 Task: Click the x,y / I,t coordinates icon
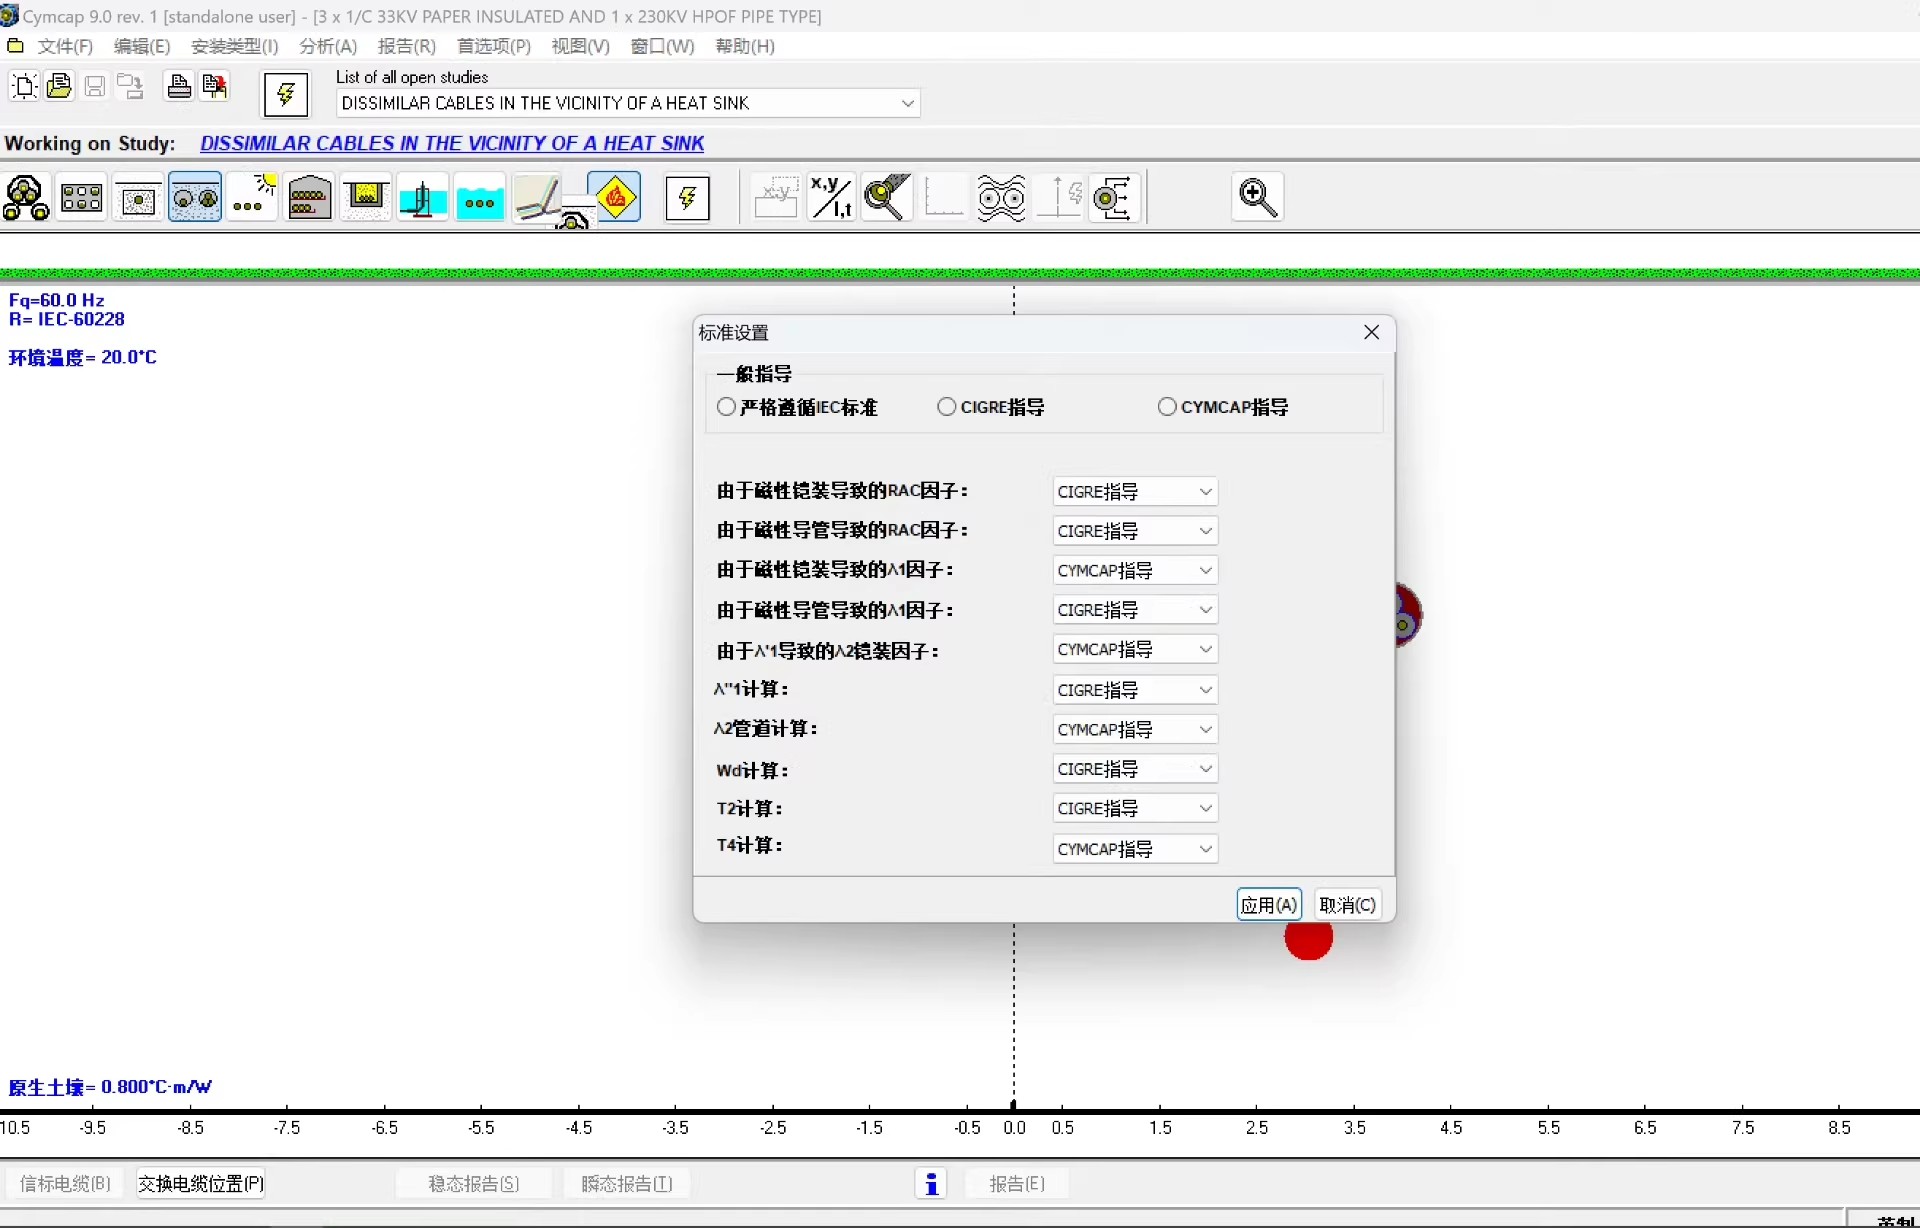pos(831,198)
